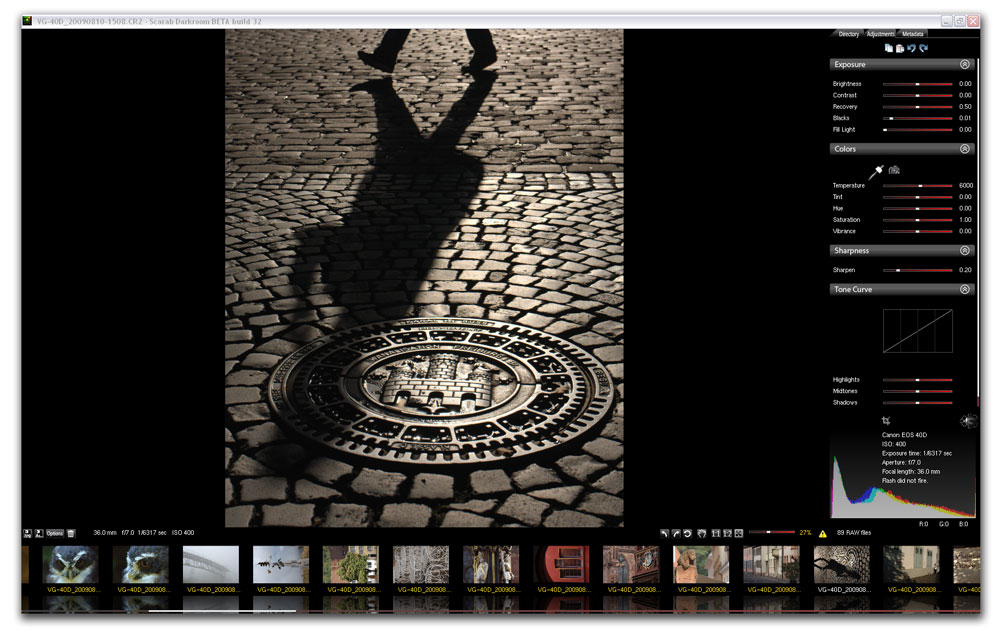Select the bare tree branches thumbnail
This screenshot has width=1000, height=635.
tap(421, 564)
